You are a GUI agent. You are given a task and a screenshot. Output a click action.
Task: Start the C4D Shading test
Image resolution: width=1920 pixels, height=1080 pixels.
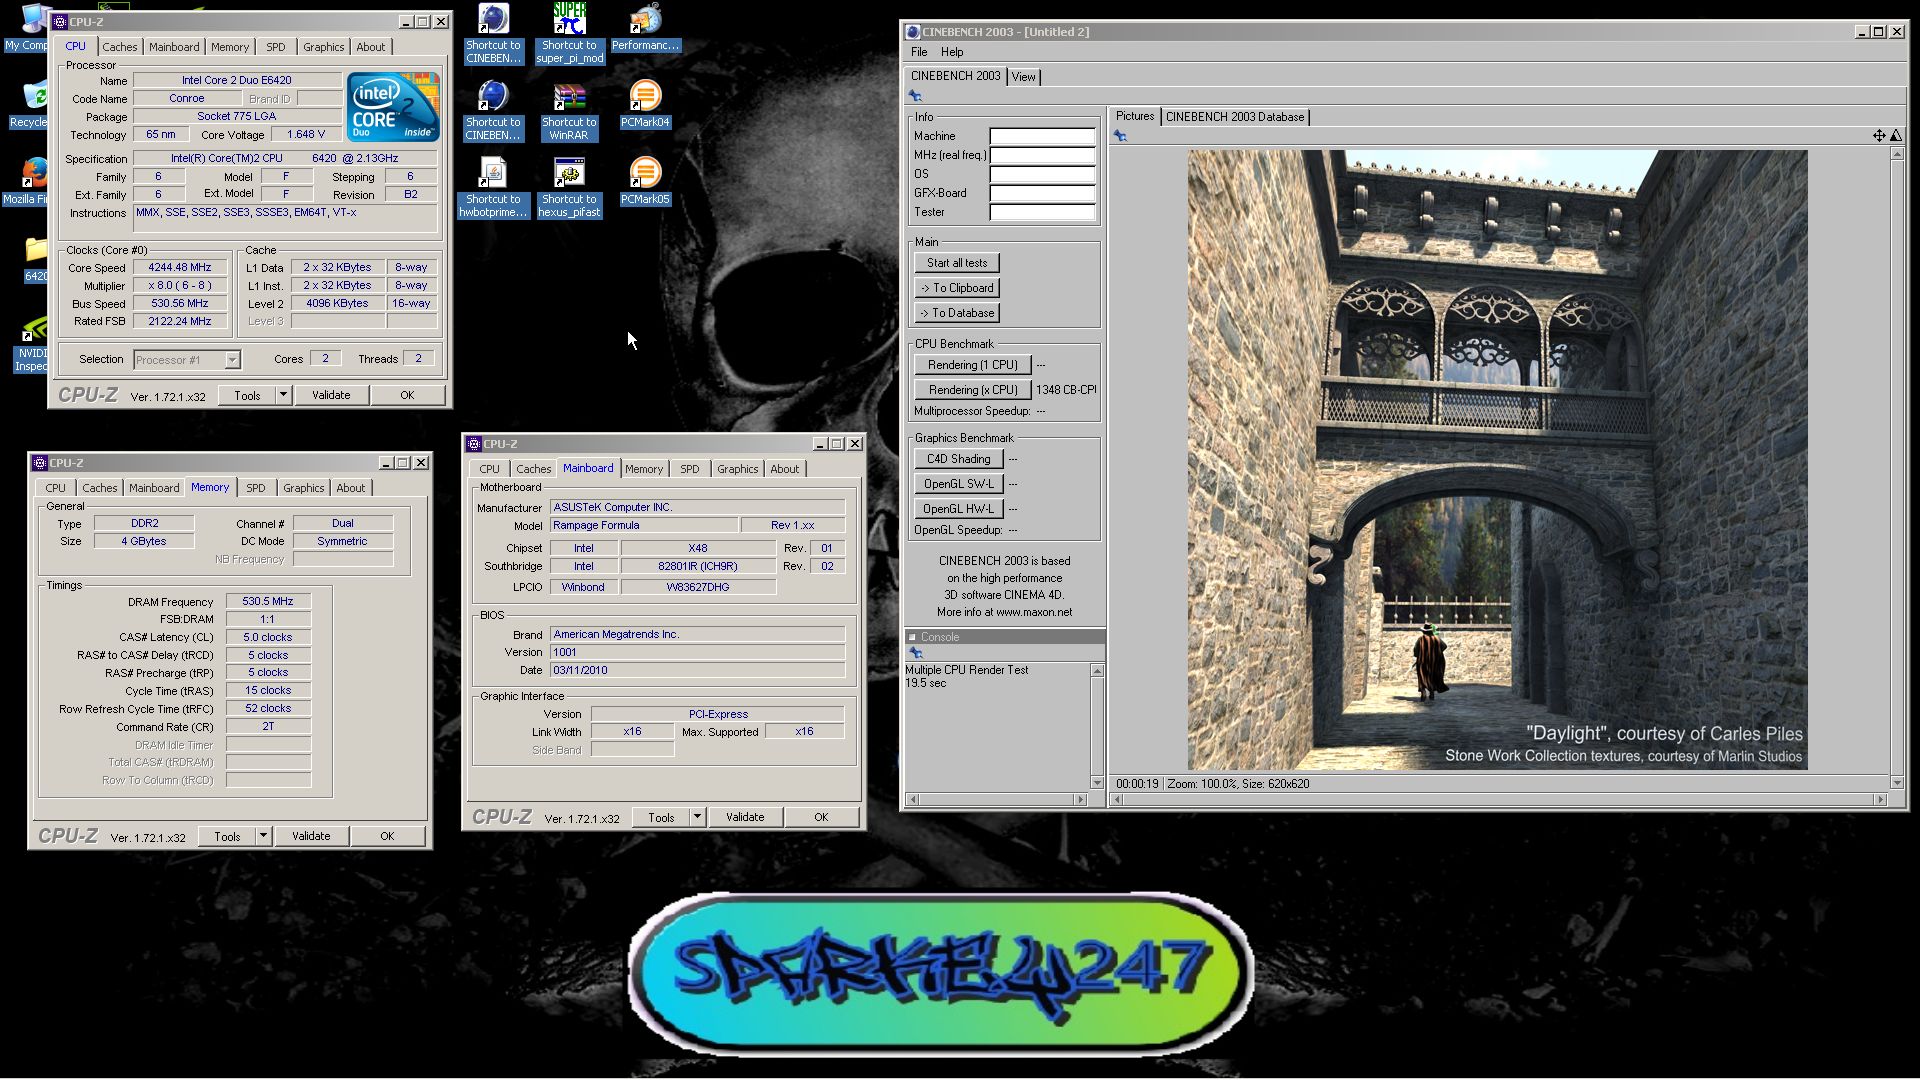pyautogui.click(x=958, y=459)
